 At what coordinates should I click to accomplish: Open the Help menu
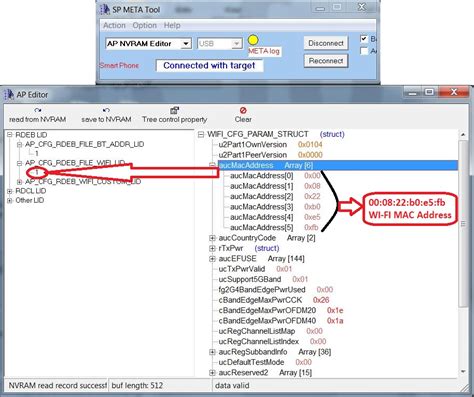coord(172,25)
